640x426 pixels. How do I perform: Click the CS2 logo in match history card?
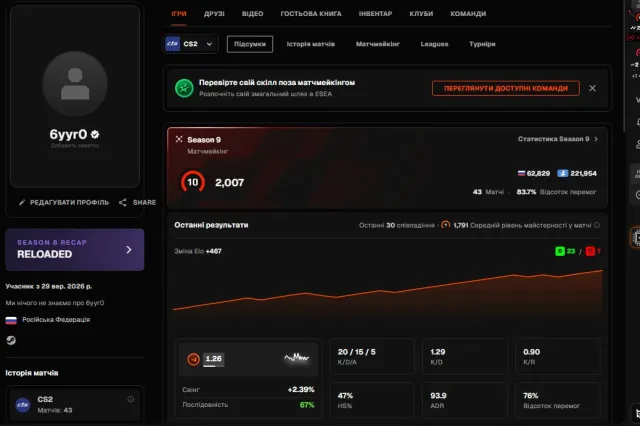click(x=23, y=405)
